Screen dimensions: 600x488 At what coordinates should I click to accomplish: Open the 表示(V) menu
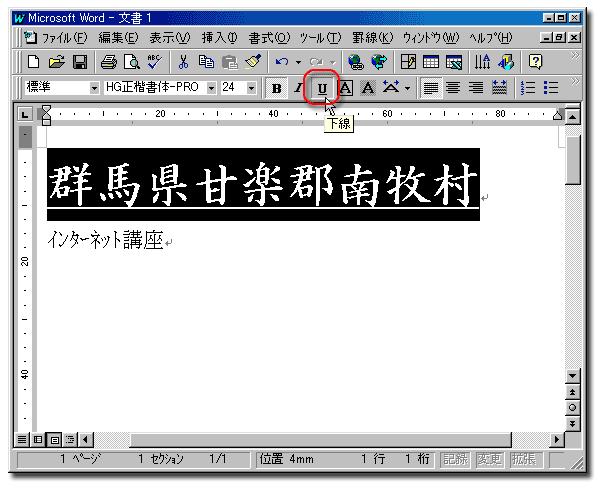(x=170, y=38)
